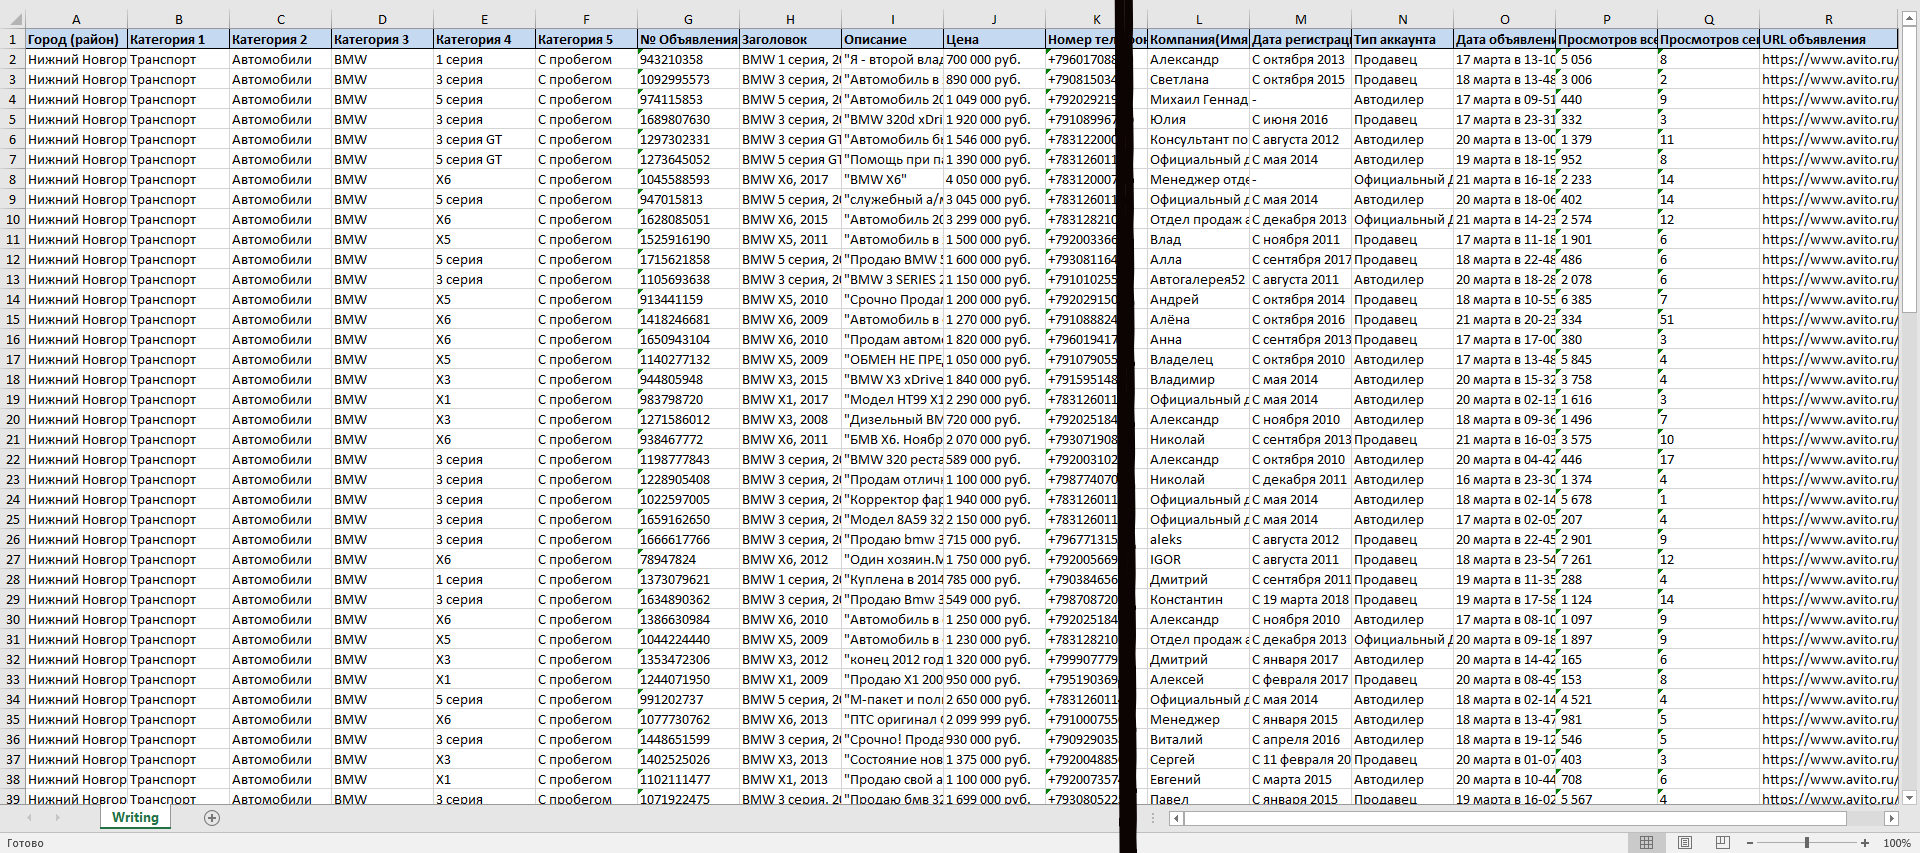
Task: Click listing number cell 943210358
Action: (688, 59)
